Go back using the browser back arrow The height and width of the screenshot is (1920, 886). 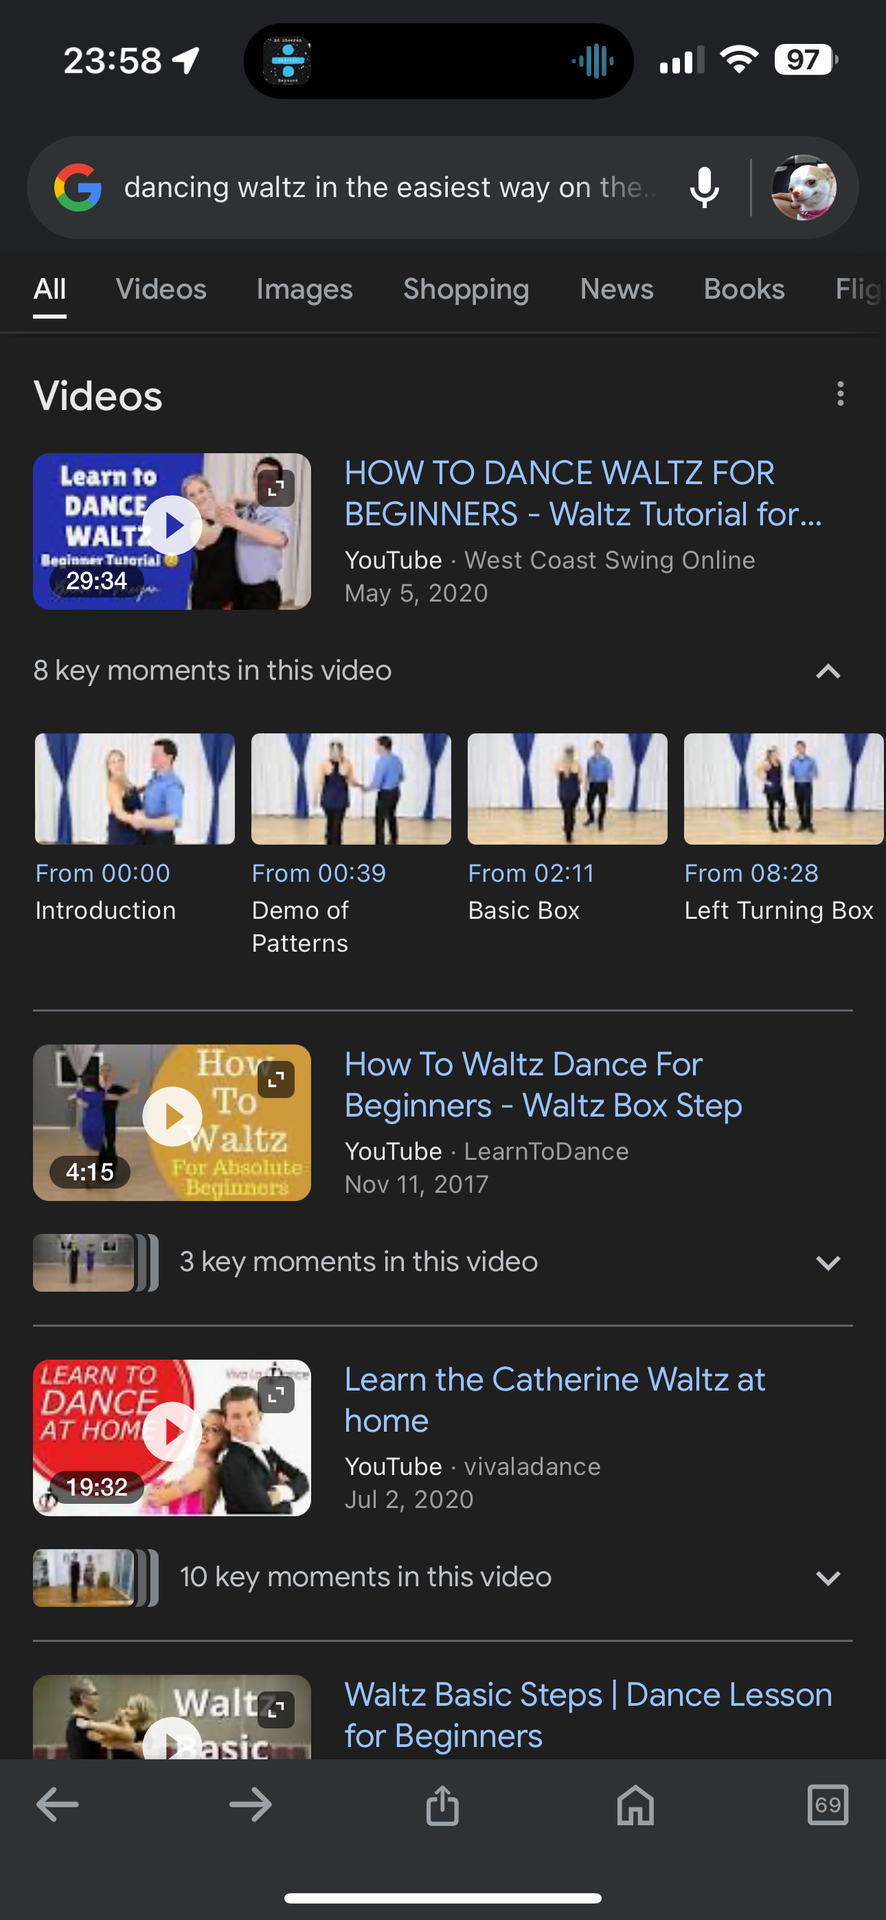click(57, 1804)
